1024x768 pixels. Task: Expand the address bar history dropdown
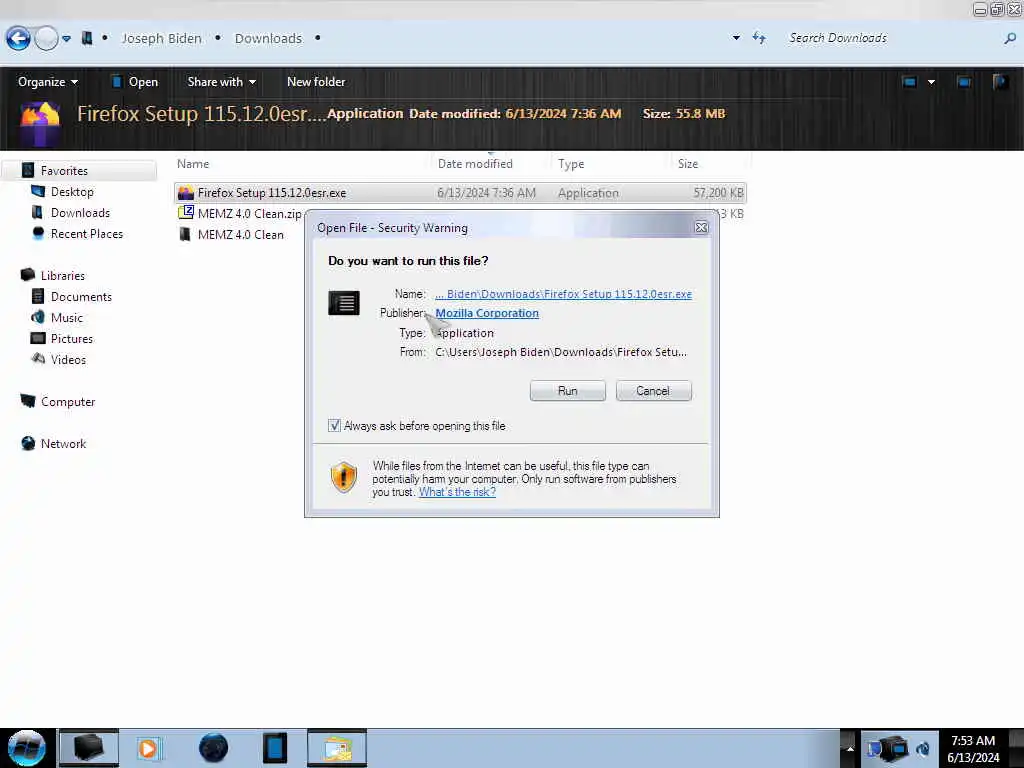pos(736,38)
